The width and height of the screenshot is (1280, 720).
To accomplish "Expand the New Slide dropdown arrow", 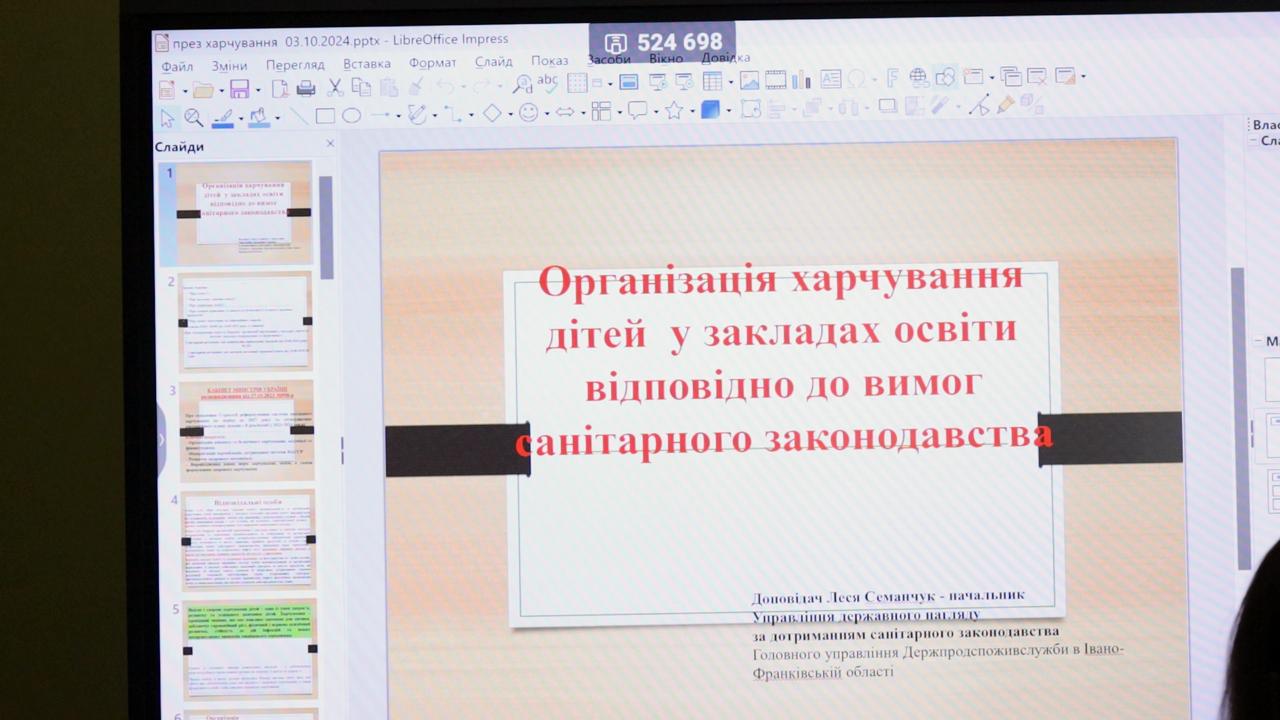I will click(x=991, y=77).
